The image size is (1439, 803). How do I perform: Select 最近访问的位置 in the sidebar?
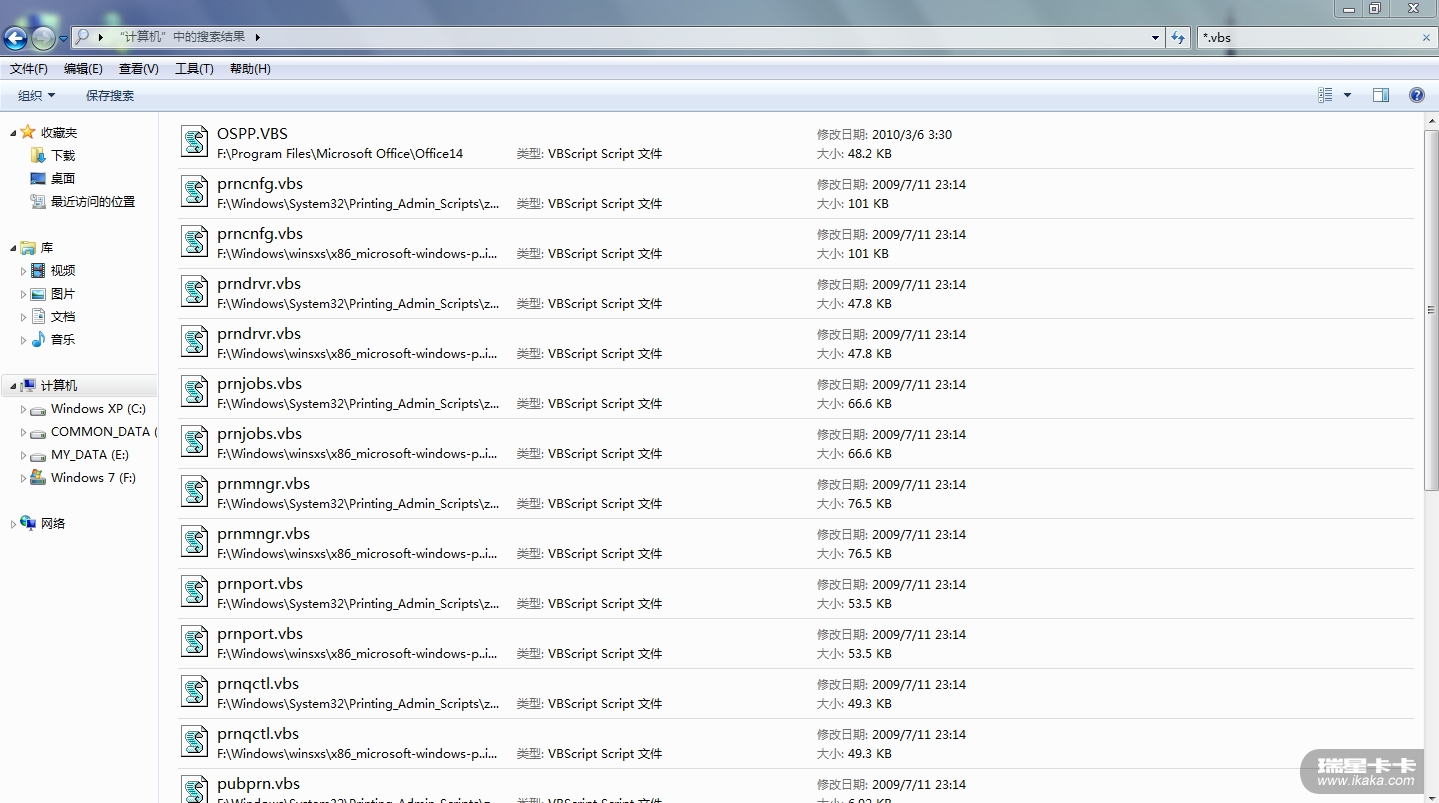coord(93,202)
